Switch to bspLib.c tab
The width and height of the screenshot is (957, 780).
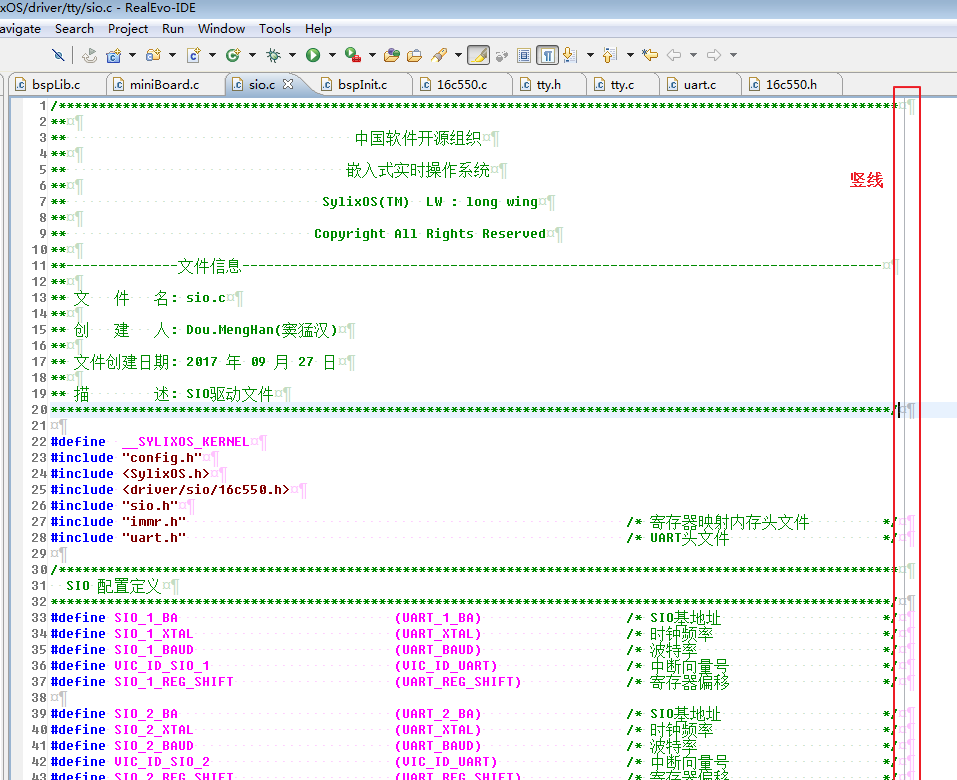56,85
